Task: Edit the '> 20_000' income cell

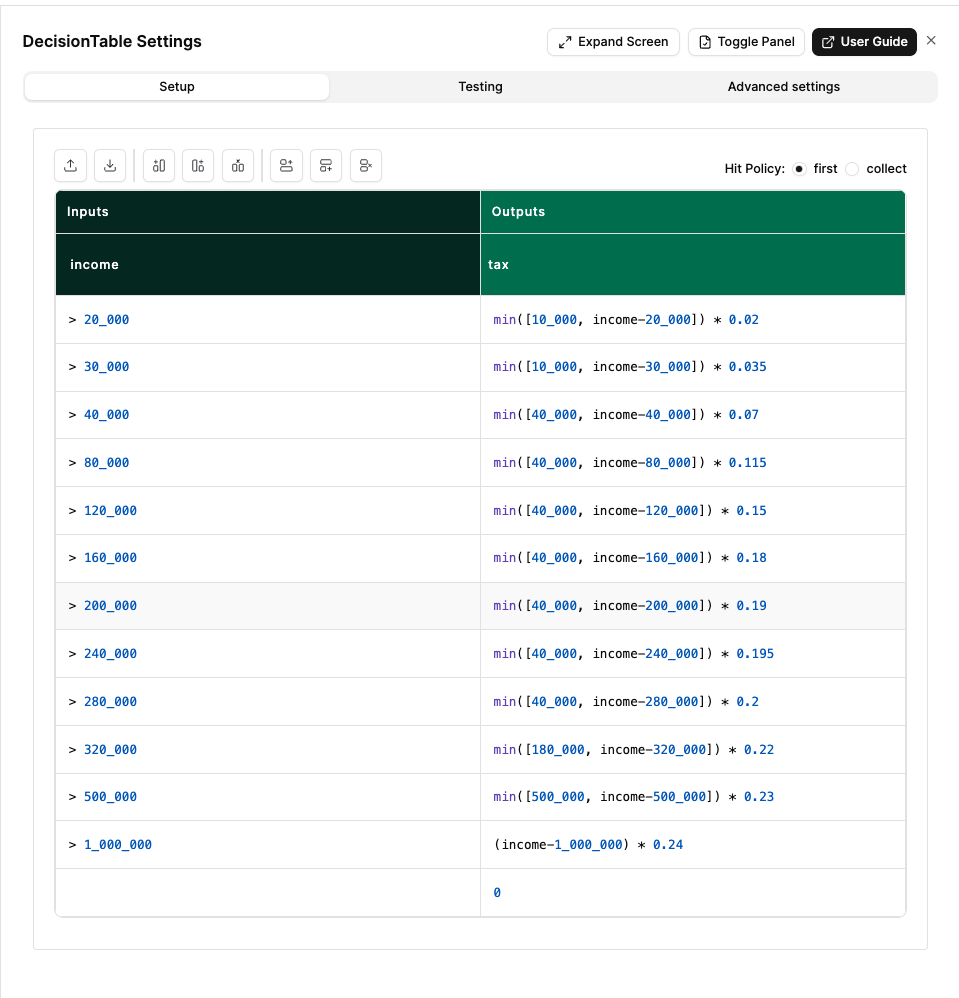Action: click(x=268, y=320)
